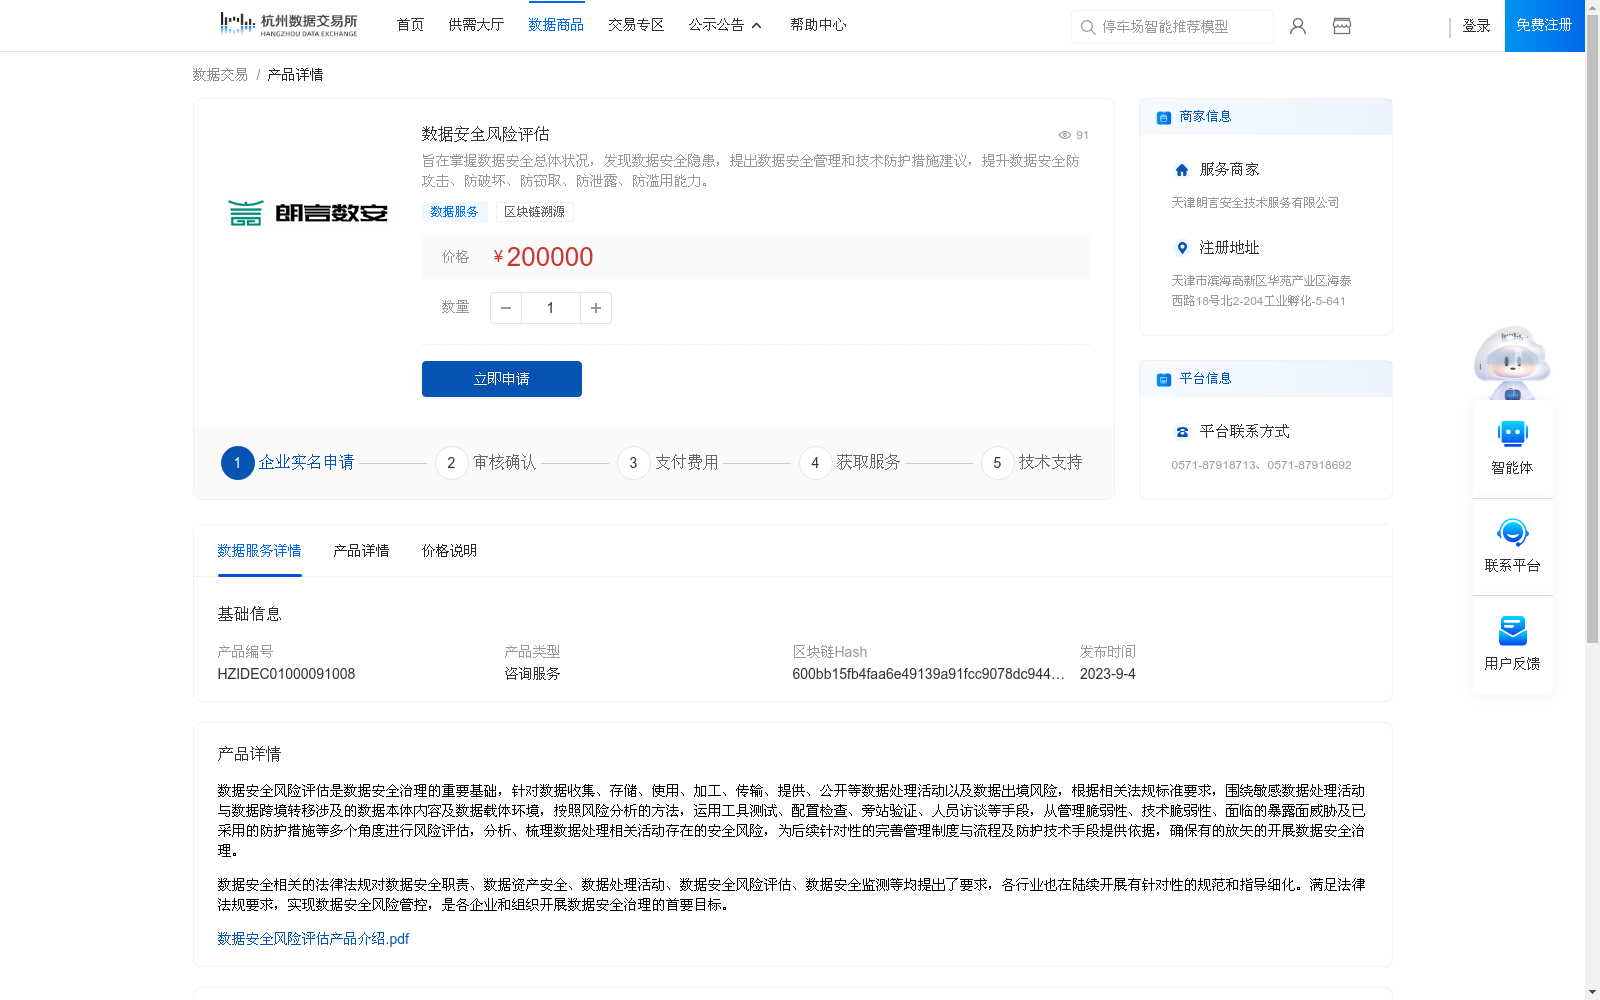1600x1000 pixels.
Task: Click product number HZIDEC01000091008
Action: tap(286, 674)
